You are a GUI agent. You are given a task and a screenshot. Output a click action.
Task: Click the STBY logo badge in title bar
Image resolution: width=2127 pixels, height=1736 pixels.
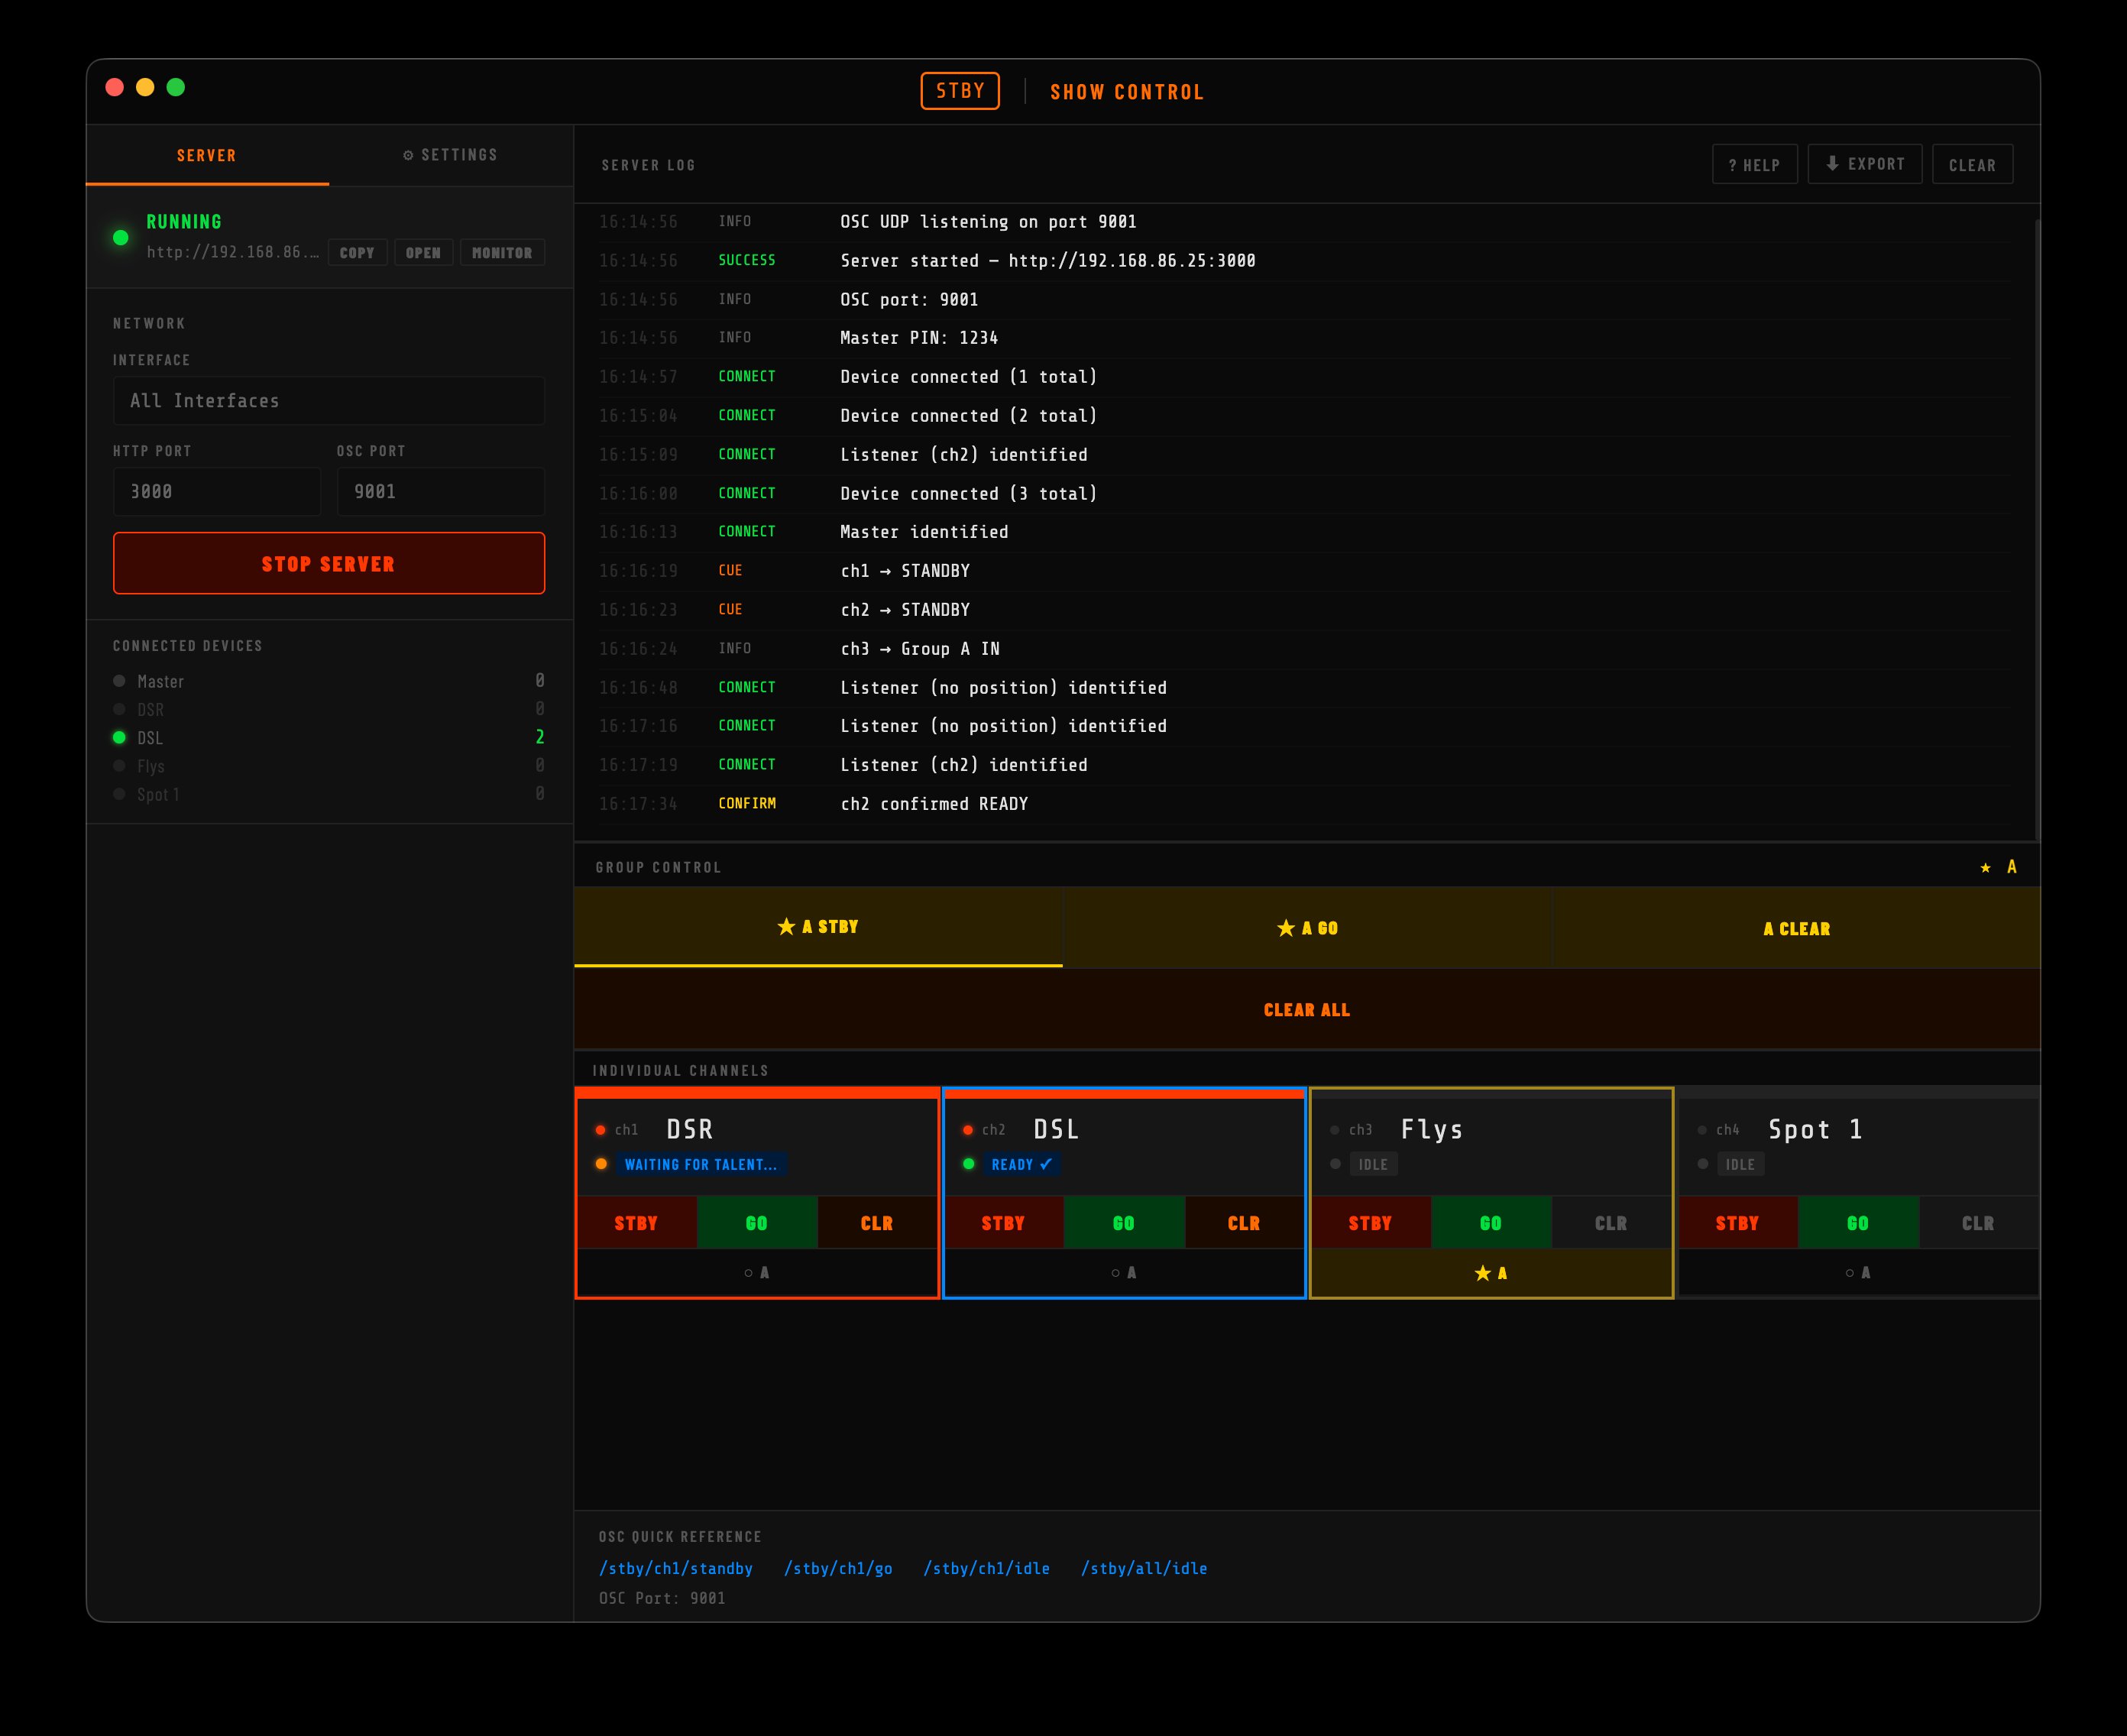point(960,91)
